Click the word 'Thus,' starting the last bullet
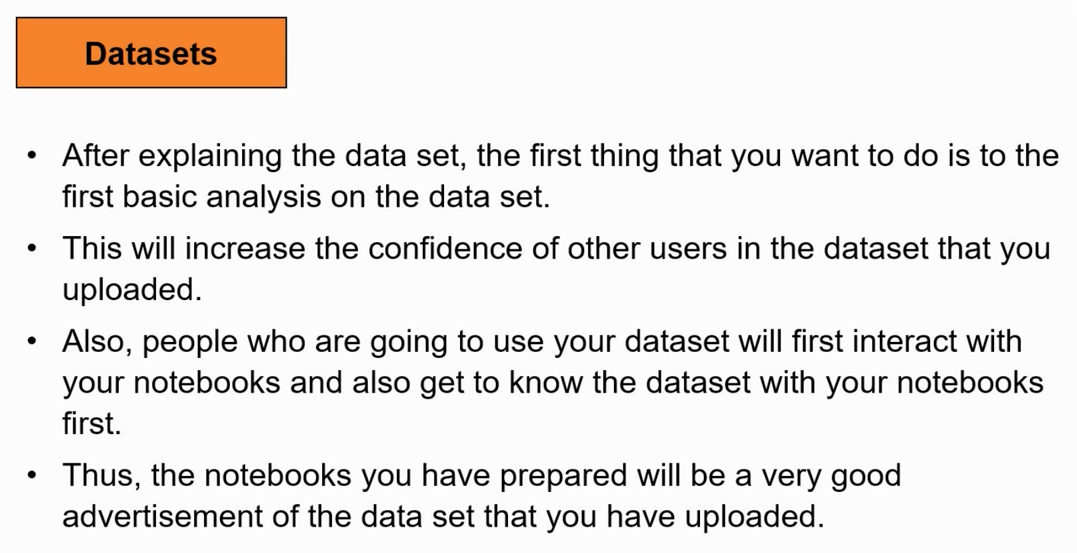 [x=102, y=474]
